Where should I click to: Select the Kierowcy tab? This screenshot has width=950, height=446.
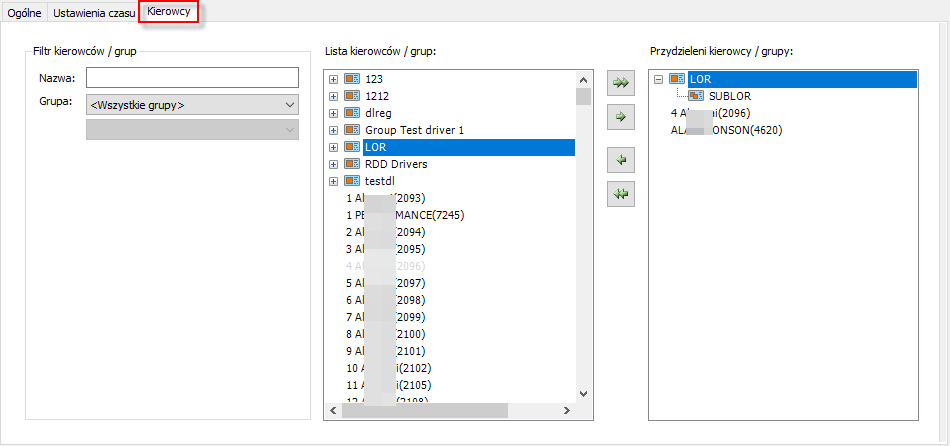168,12
